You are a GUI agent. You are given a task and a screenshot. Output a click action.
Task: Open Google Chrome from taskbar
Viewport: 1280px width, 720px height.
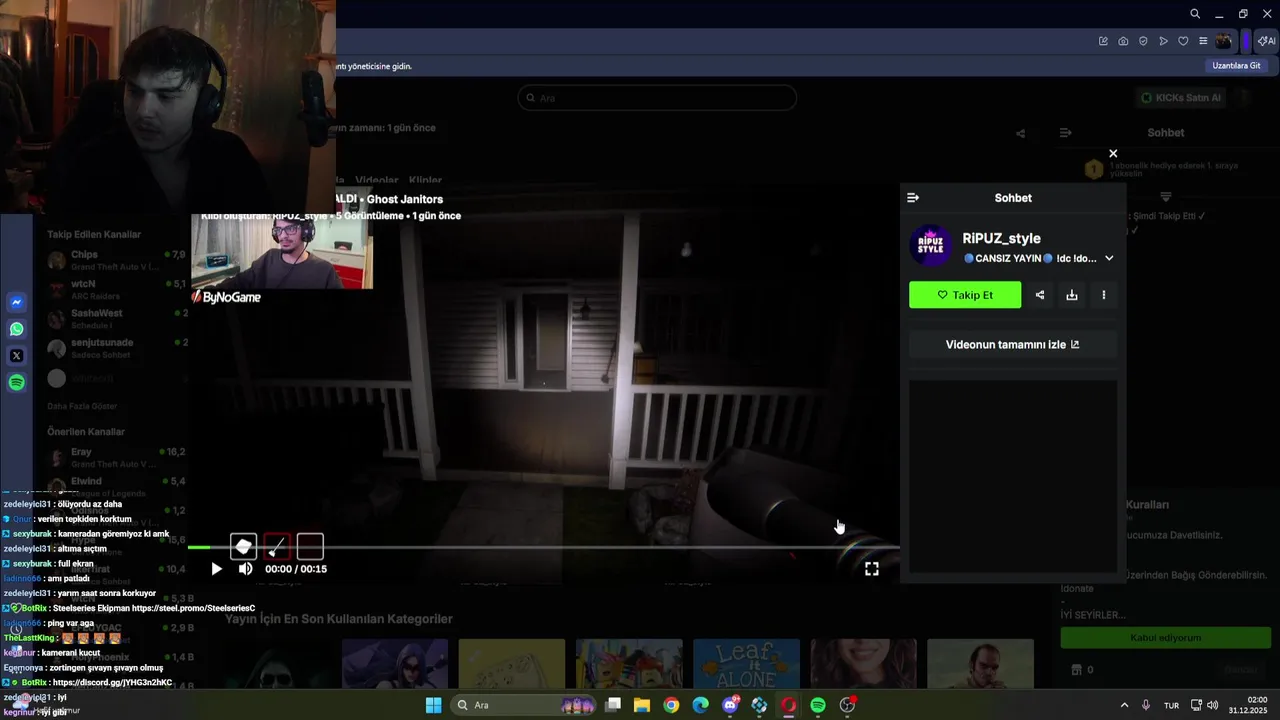tap(671, 705)
